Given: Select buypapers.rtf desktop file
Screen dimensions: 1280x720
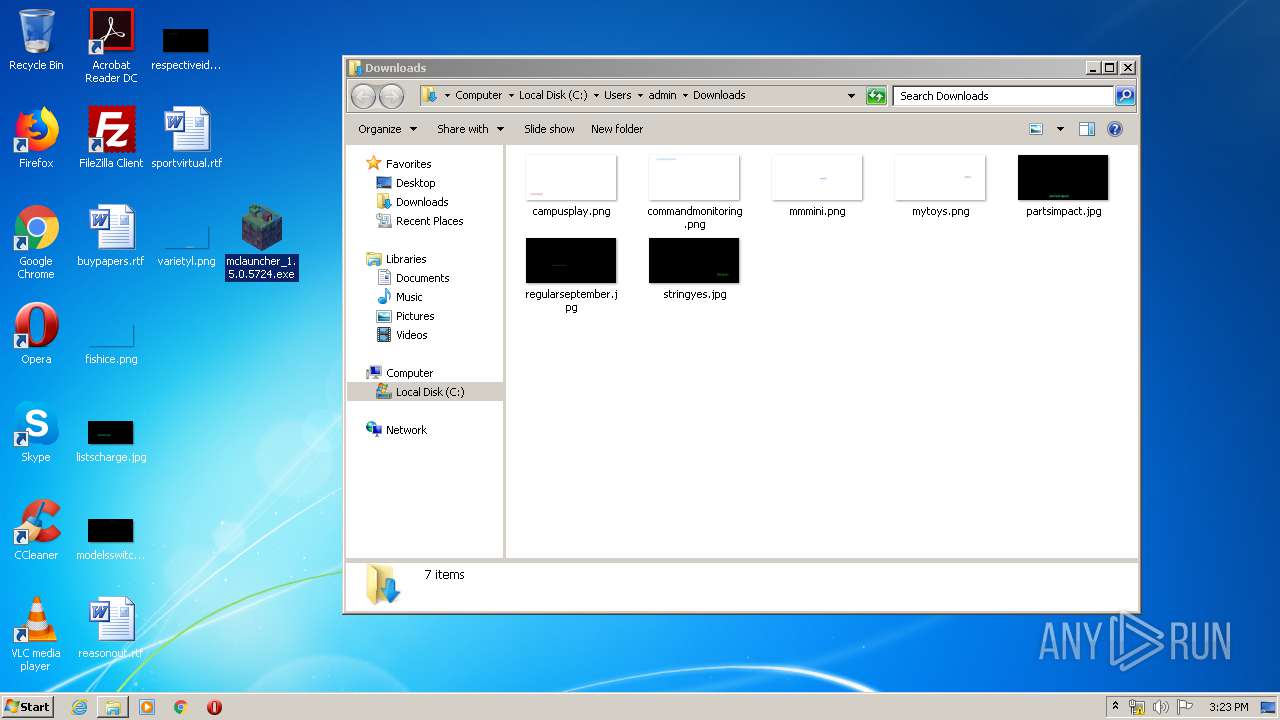Looking at the screenshot, I should click(x=111, y=236).
